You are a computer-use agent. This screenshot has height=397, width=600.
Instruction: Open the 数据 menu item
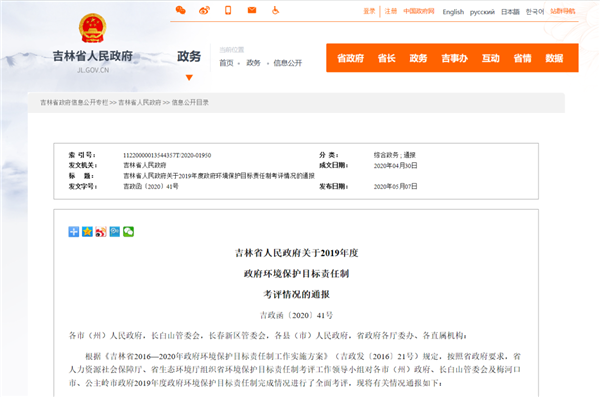[x=554, y=58]
